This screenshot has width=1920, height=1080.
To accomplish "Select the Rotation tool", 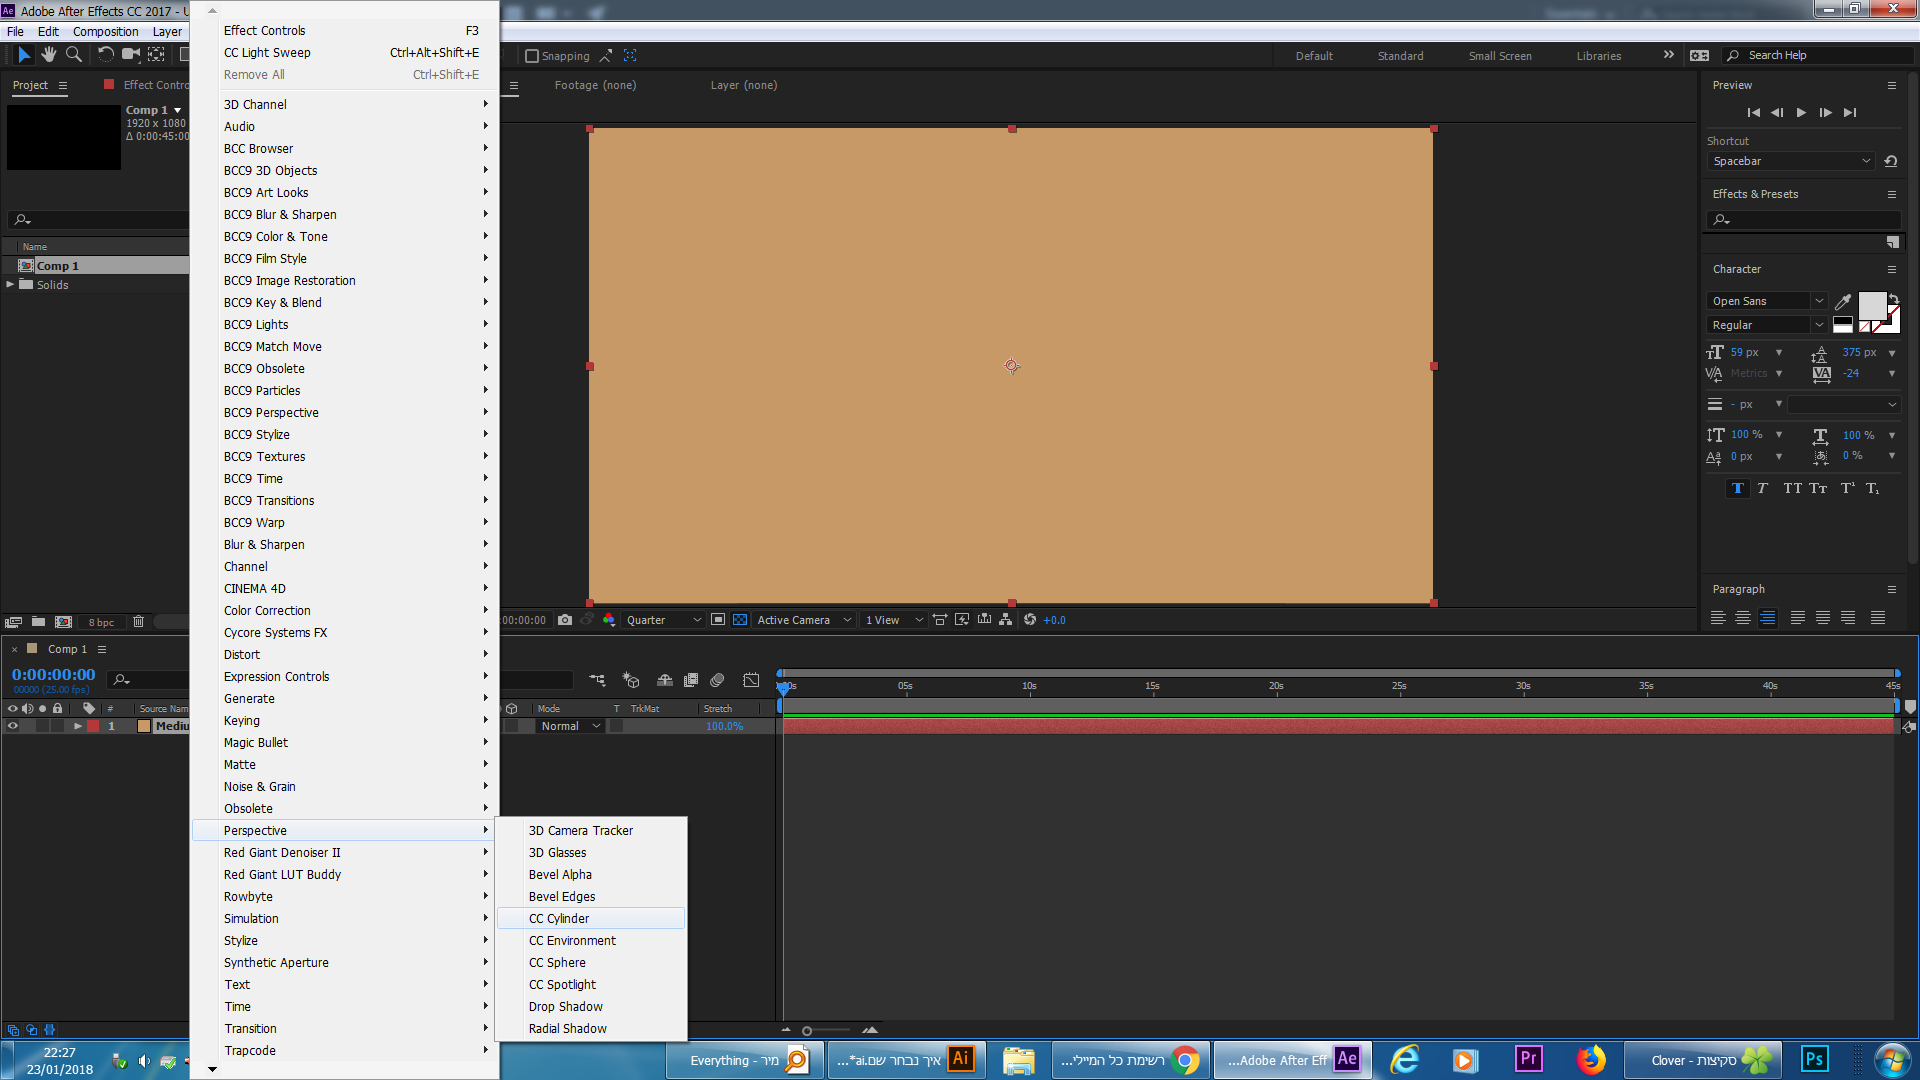I will pos(105,55).
